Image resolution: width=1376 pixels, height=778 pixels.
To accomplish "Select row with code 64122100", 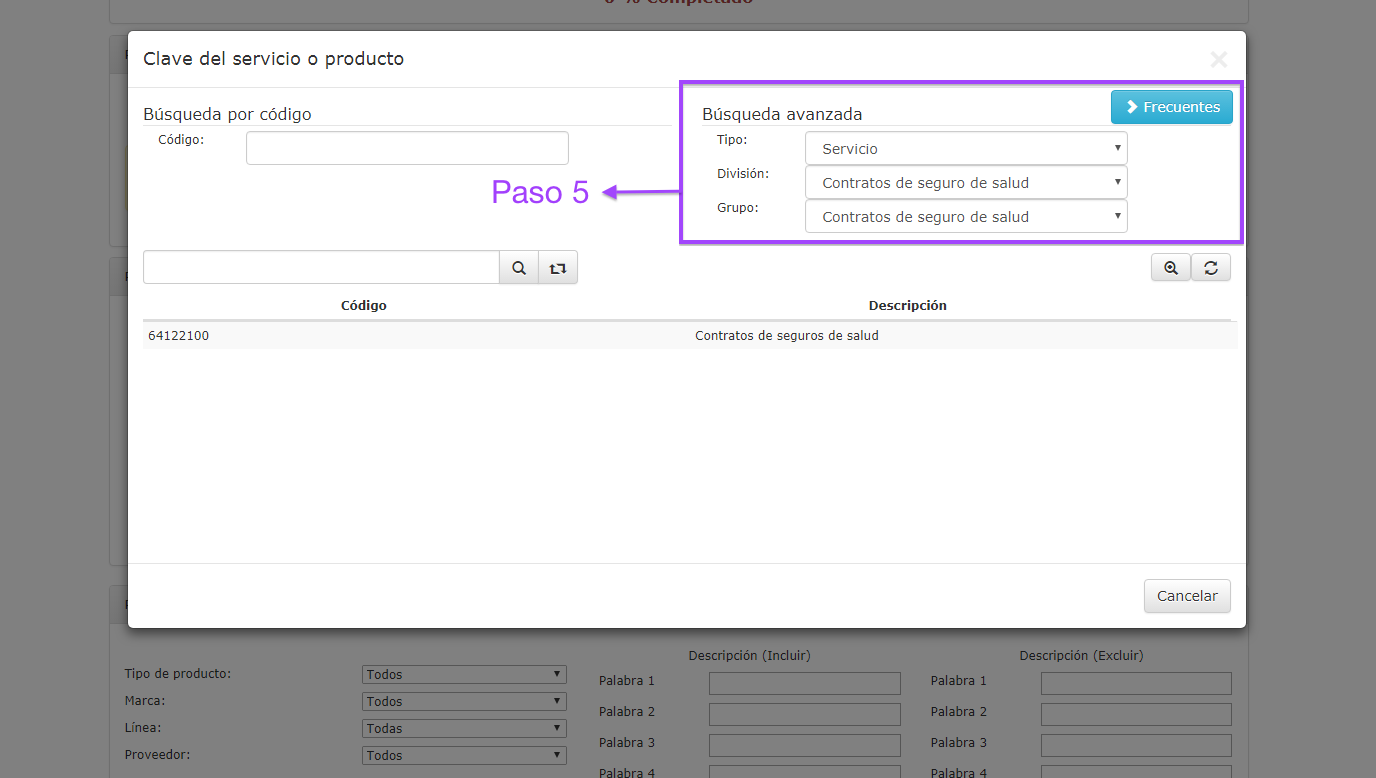I will (179, 336).
